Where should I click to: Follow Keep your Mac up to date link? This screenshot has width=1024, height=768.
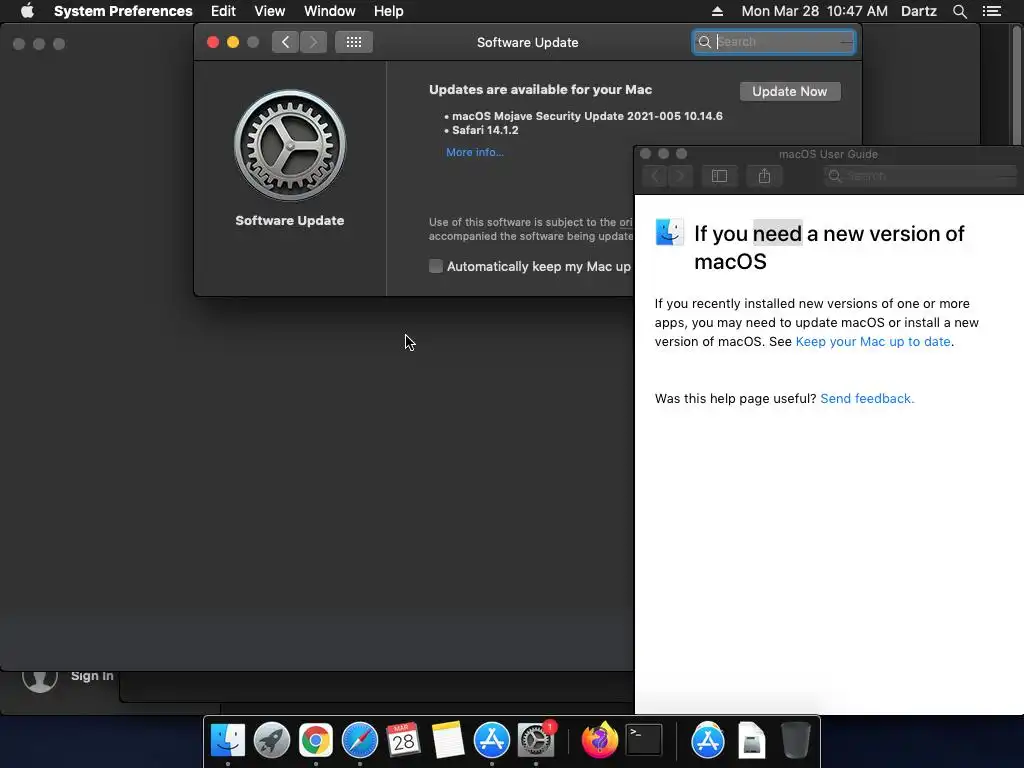point(872,342)
